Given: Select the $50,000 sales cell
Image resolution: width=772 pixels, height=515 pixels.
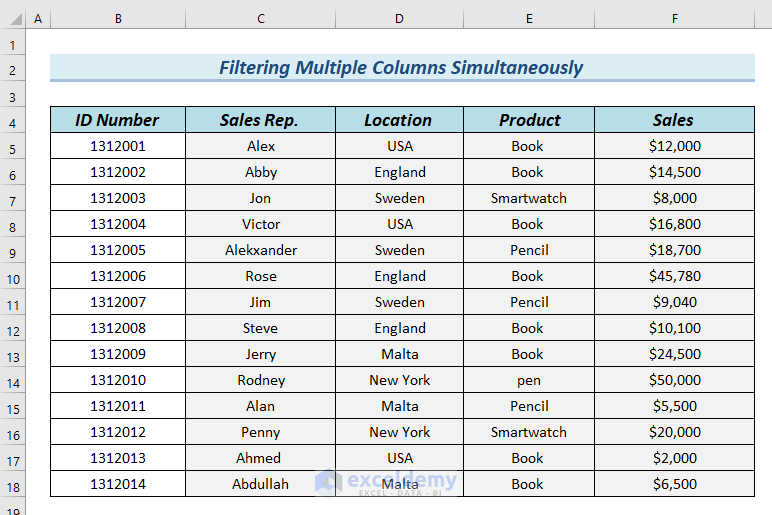Looking at the screenshot, I should [x=674, y=380].
